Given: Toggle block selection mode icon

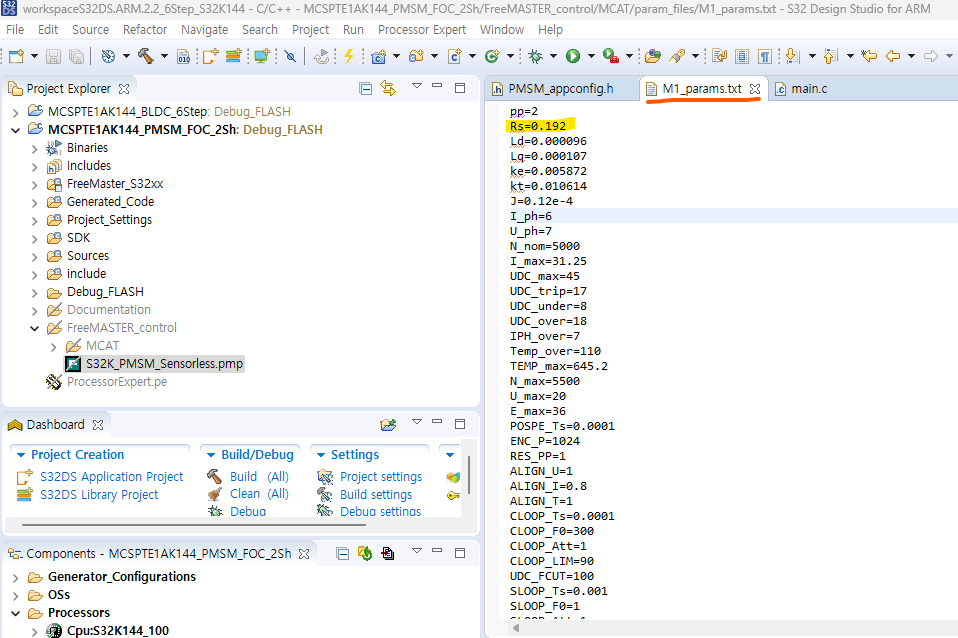Looking at the screenshot, I should [742, 56].
